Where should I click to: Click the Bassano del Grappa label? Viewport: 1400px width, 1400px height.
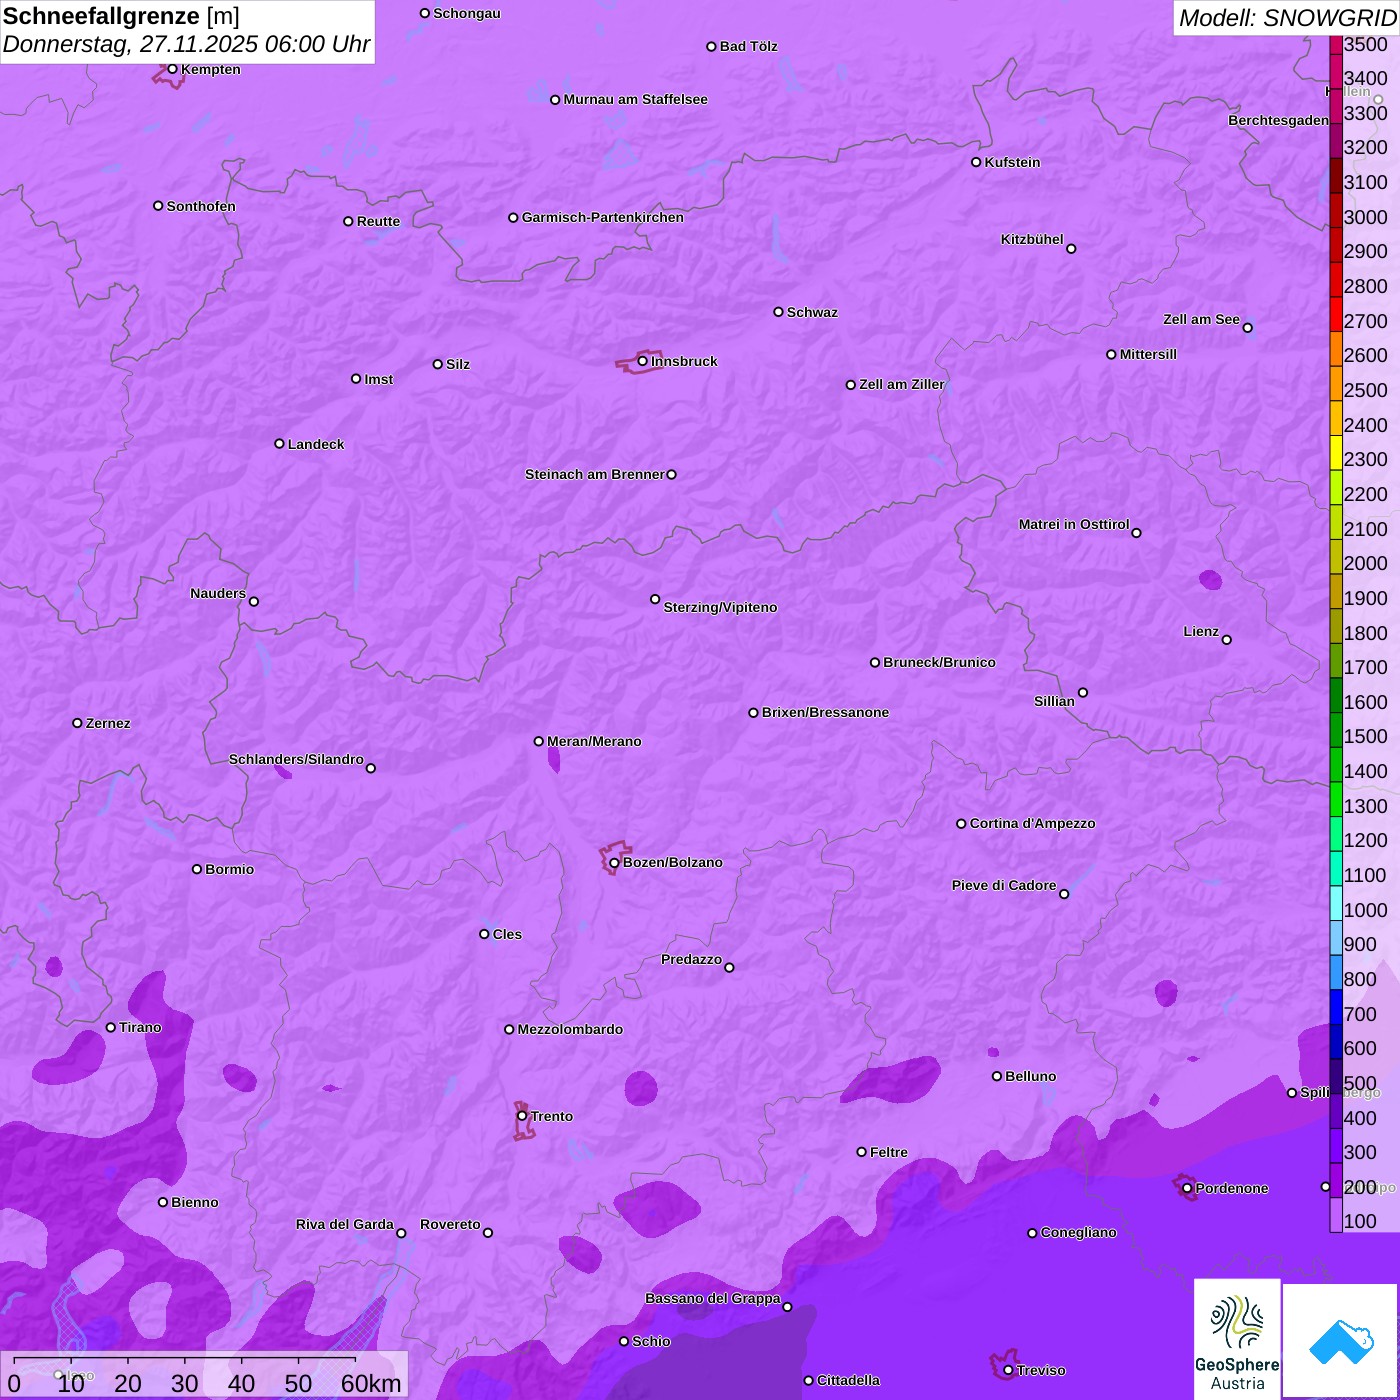click(712, 1298)
